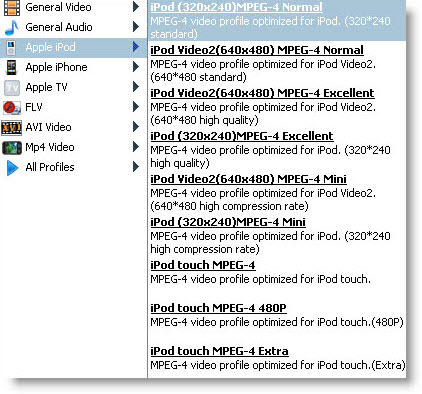Click description '(640*480 high compression rate)'

point(229,206)
